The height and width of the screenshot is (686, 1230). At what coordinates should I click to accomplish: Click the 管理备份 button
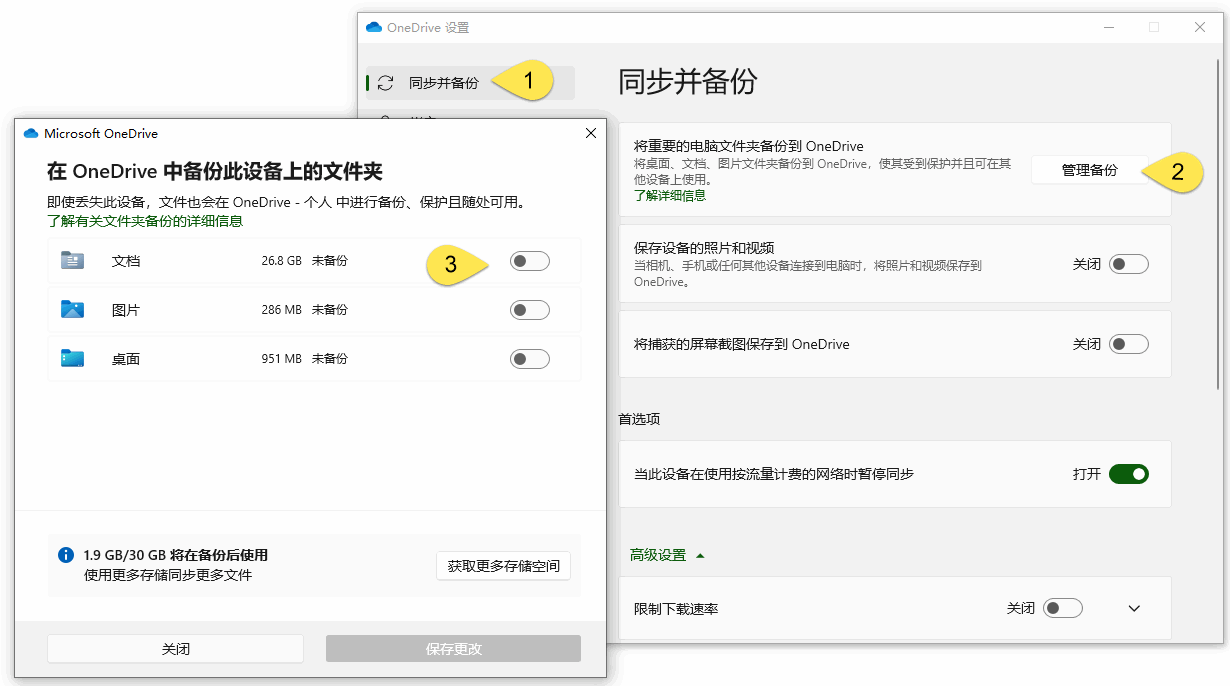click(x=1090, y=171)
